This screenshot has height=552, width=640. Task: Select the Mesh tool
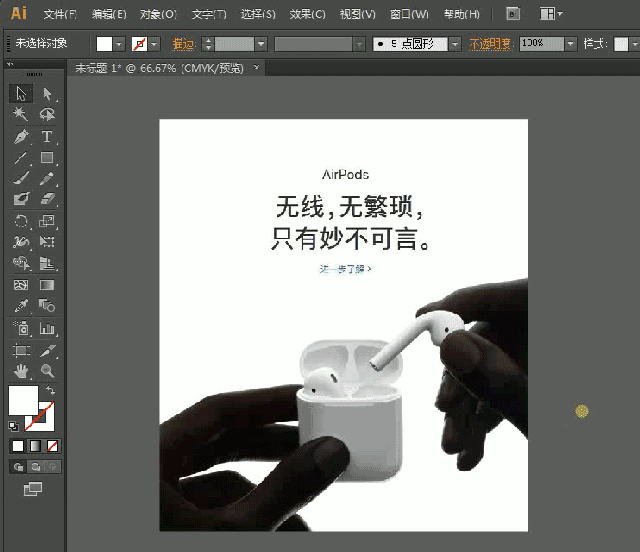21,285
